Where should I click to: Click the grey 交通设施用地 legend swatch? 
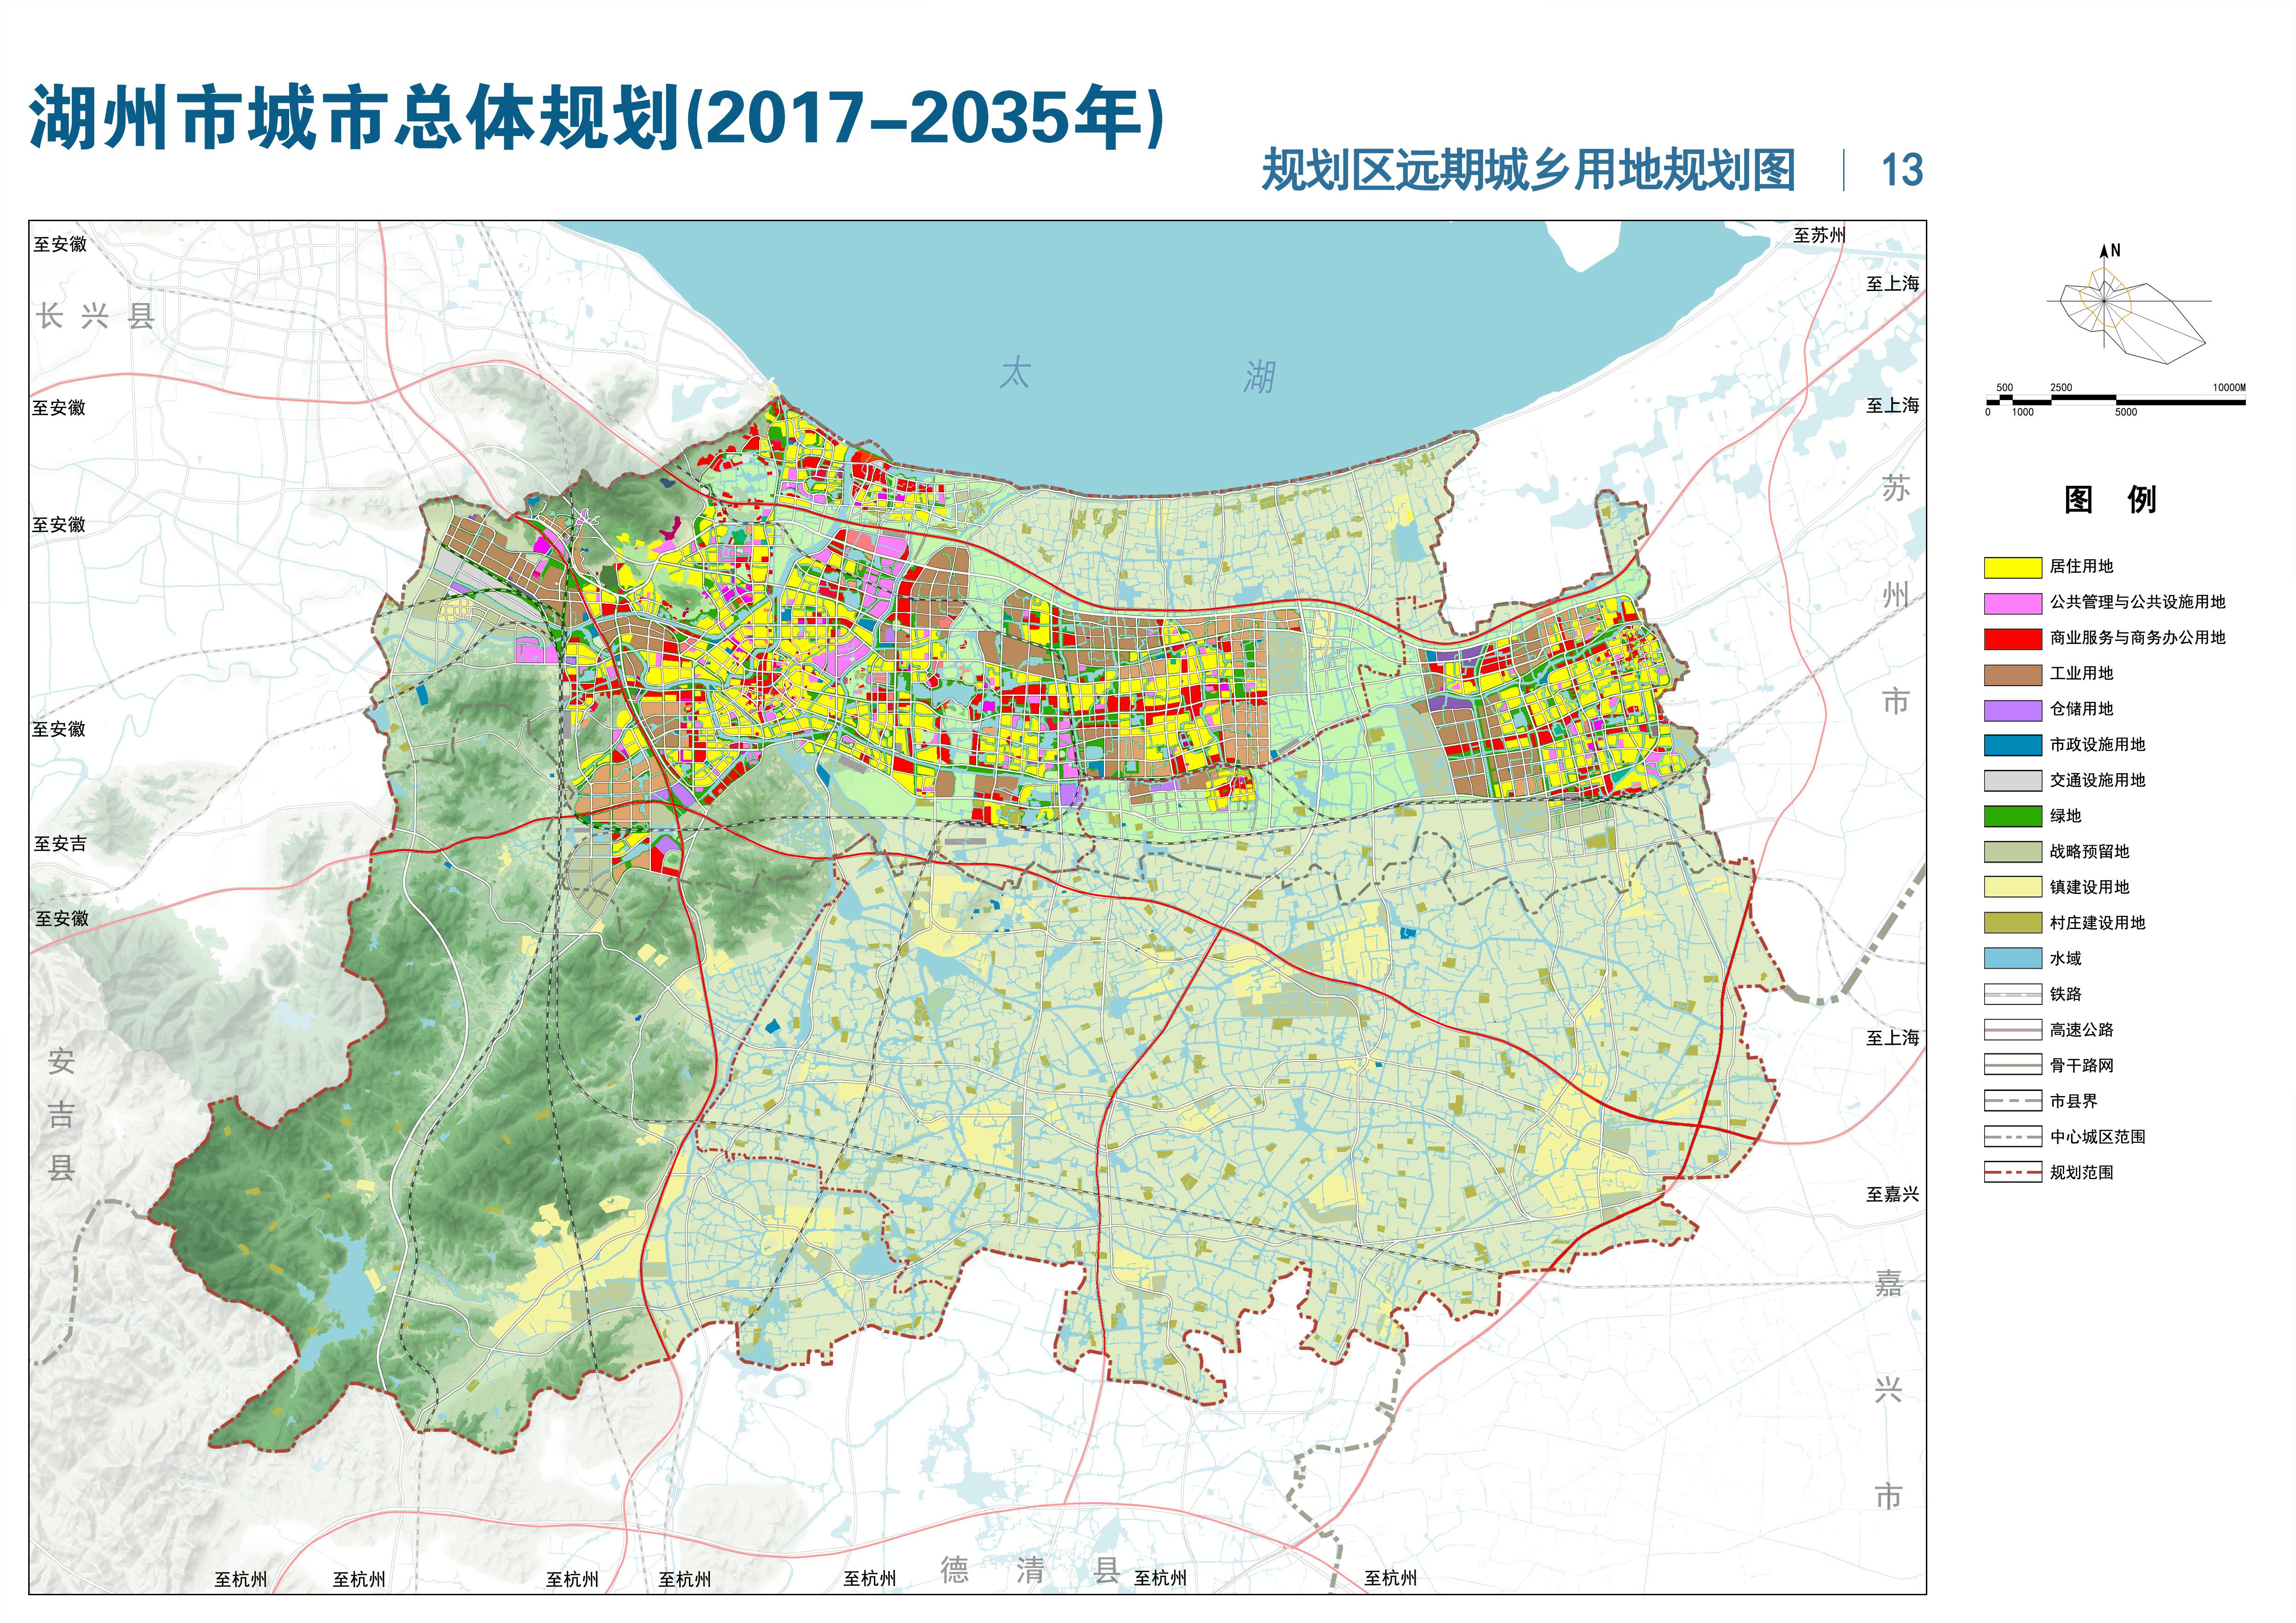click(2012, 781)
